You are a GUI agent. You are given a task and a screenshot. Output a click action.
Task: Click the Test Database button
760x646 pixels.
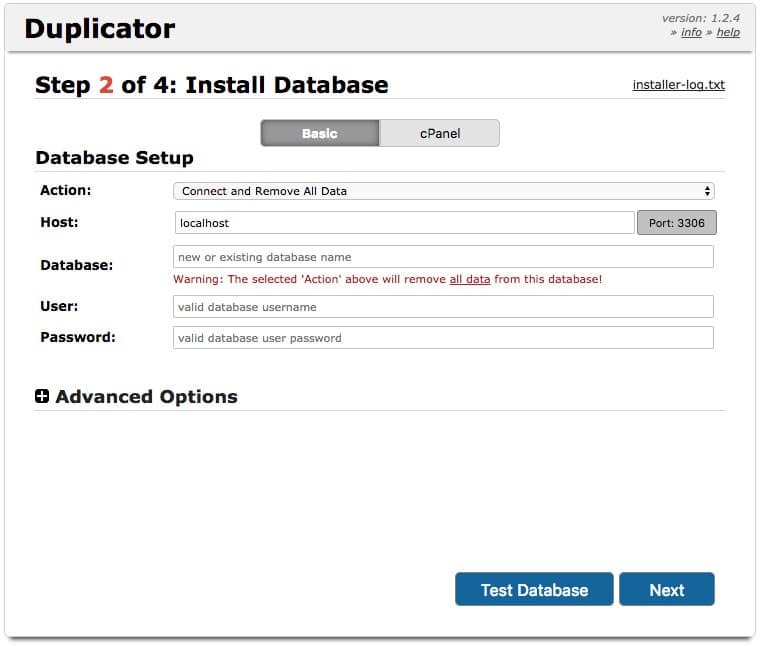pyautogui.click(x=534, y=589)
